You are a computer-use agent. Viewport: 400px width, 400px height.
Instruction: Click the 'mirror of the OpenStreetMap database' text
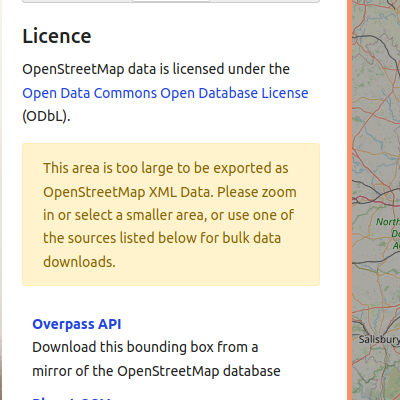[x=156, y=371]
